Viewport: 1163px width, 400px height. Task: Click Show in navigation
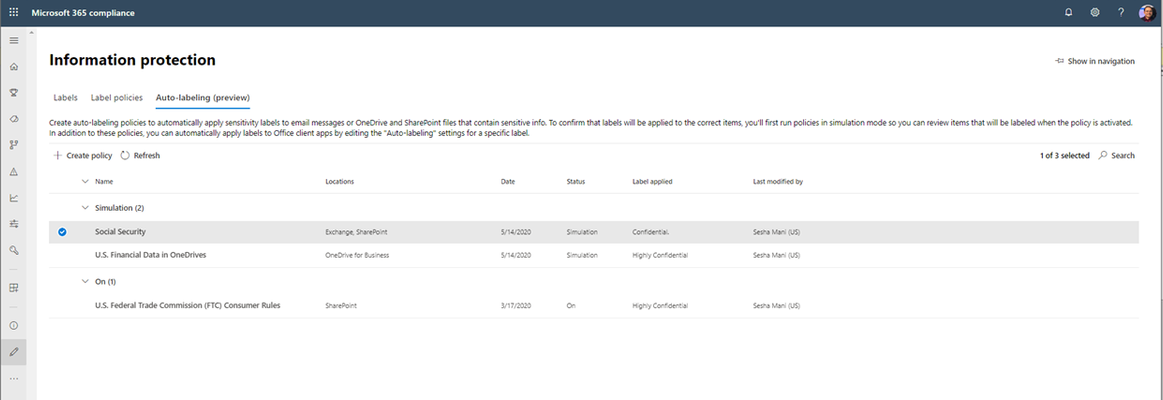[1101, 62]
